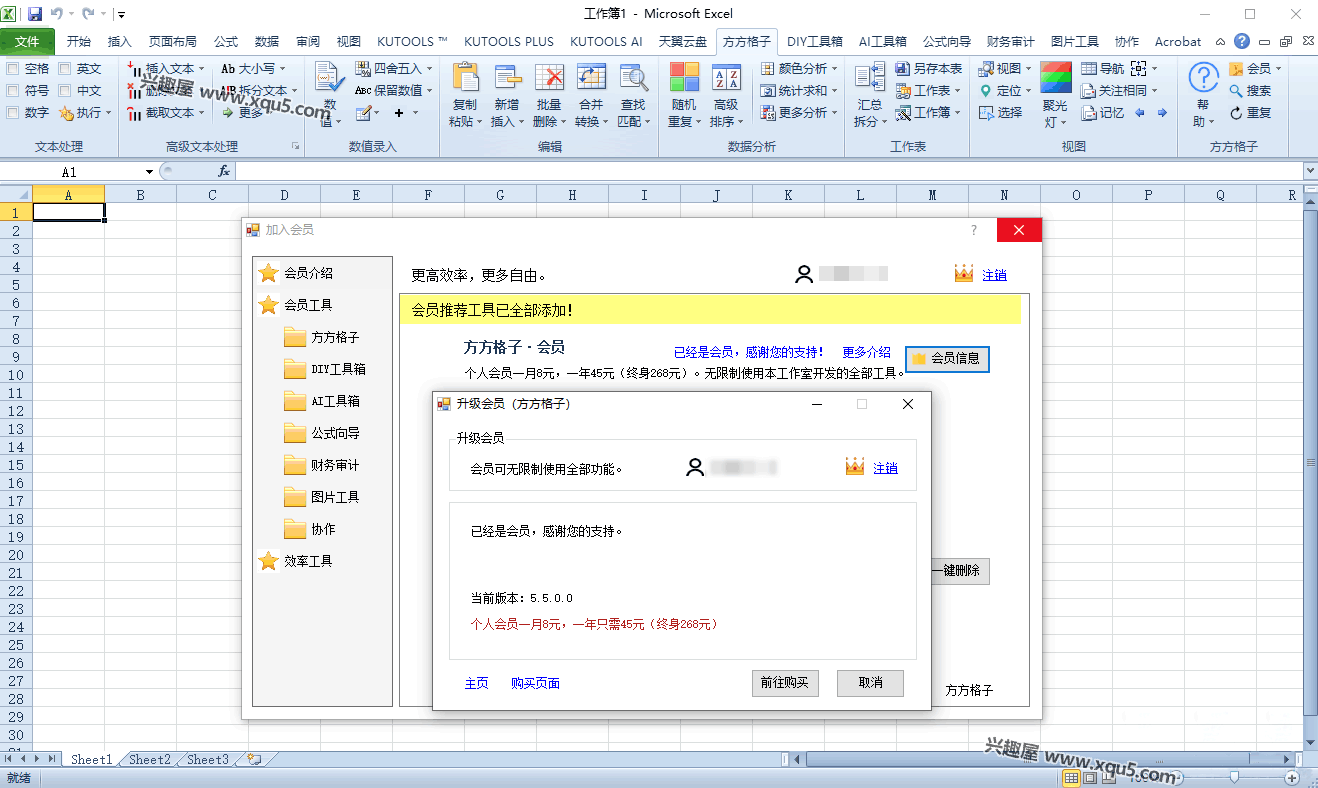
Task: Expand the 更多分析 dropdown
Action: [x=834, y=113]
